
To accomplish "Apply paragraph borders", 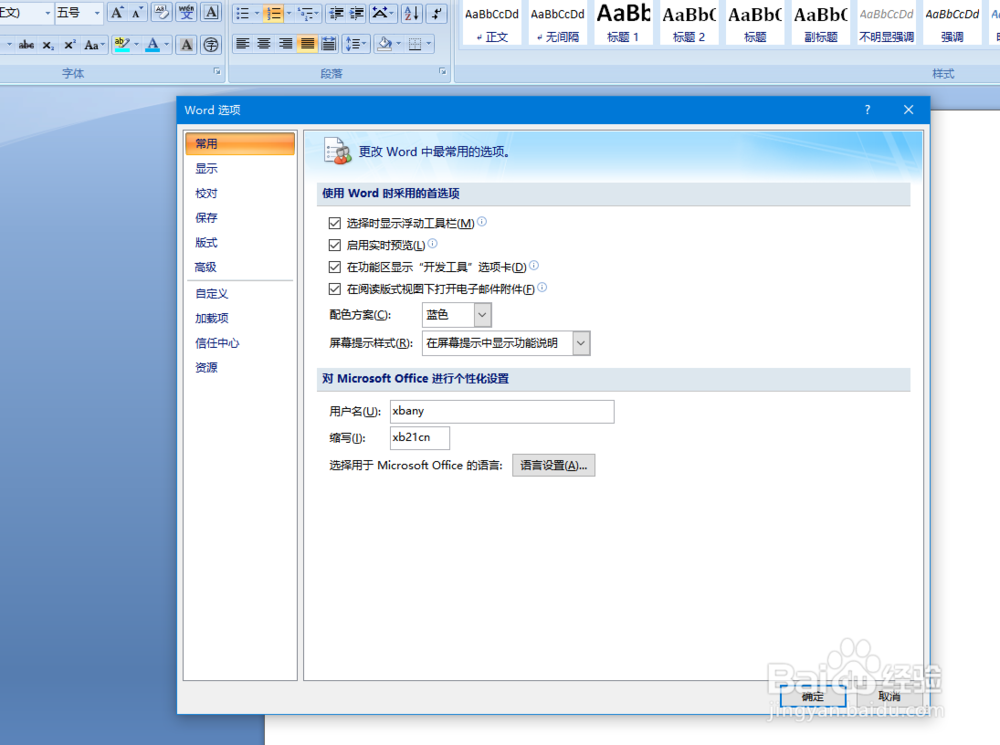I will point(415,44).
